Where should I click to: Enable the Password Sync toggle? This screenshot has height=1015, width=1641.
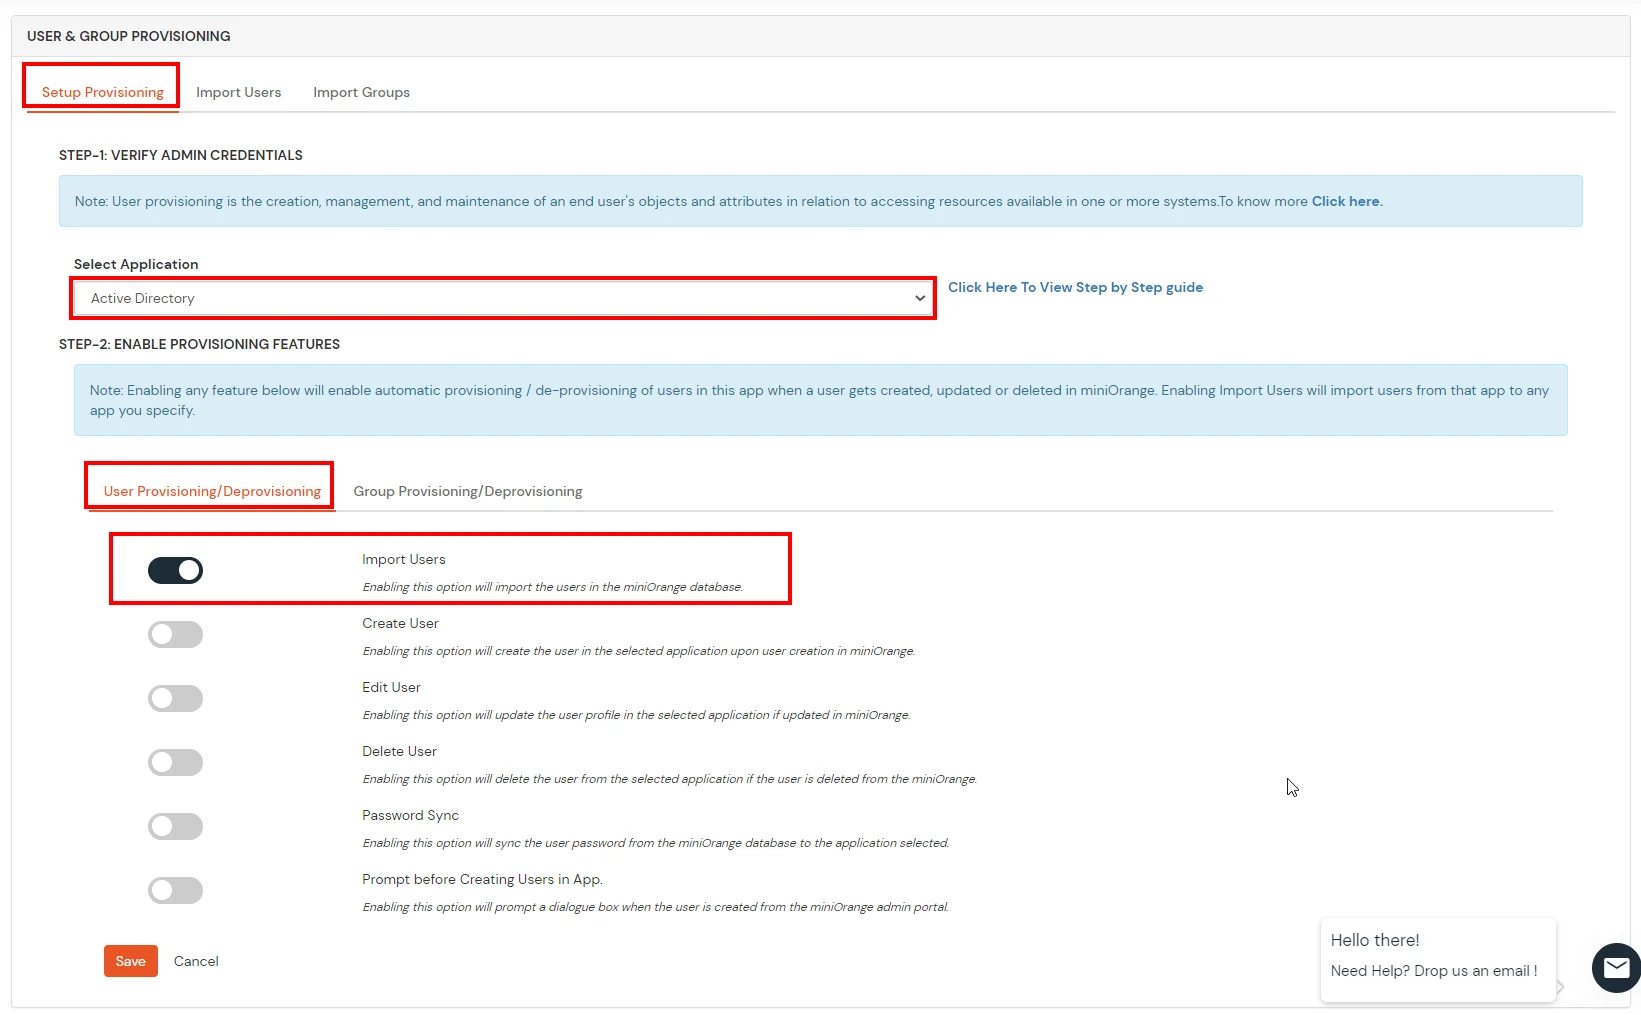(175, 826)
